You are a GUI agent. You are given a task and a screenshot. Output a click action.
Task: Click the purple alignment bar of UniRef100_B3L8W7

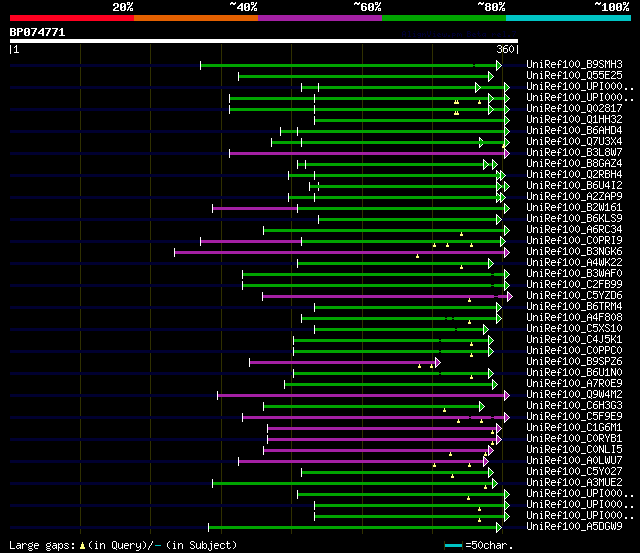tap(367, 153)
